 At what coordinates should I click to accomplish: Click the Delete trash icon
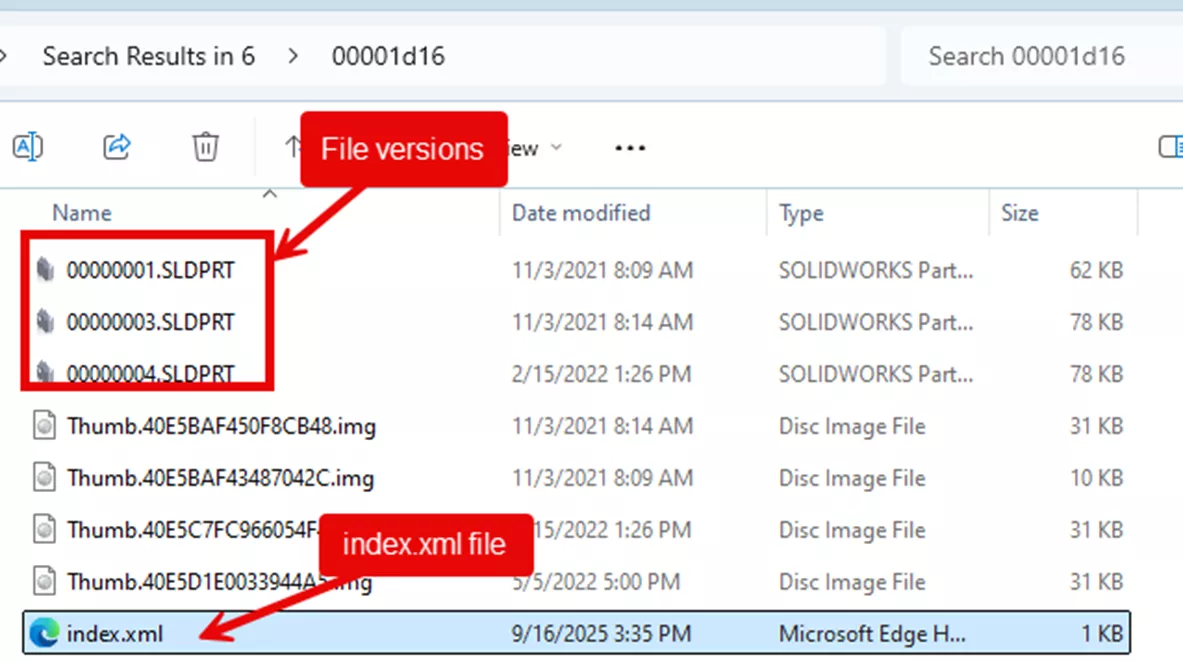click(x=205, y=147)
